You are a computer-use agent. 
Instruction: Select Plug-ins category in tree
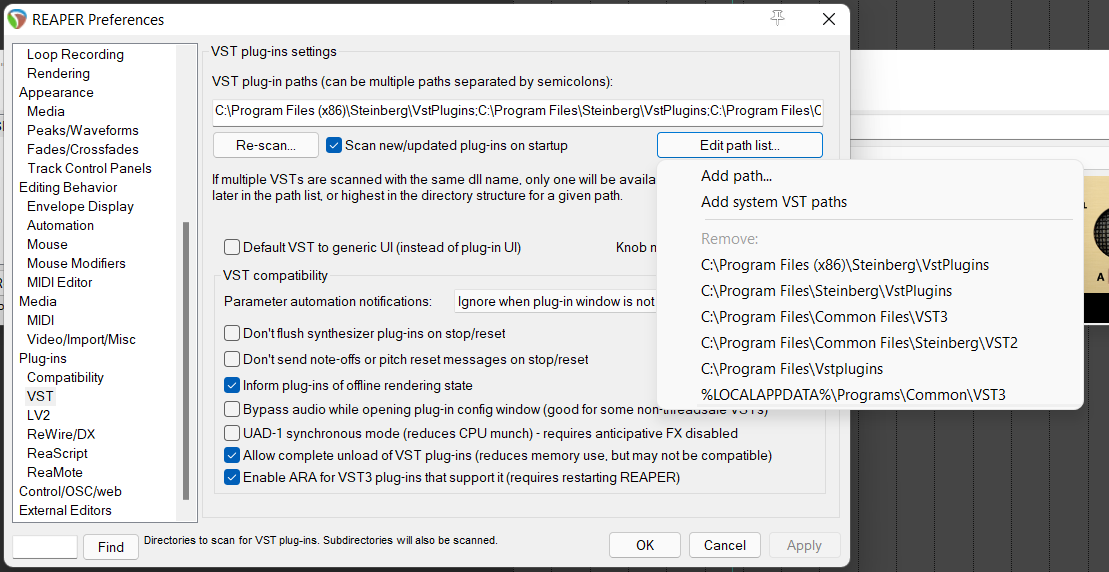point(43,358)
